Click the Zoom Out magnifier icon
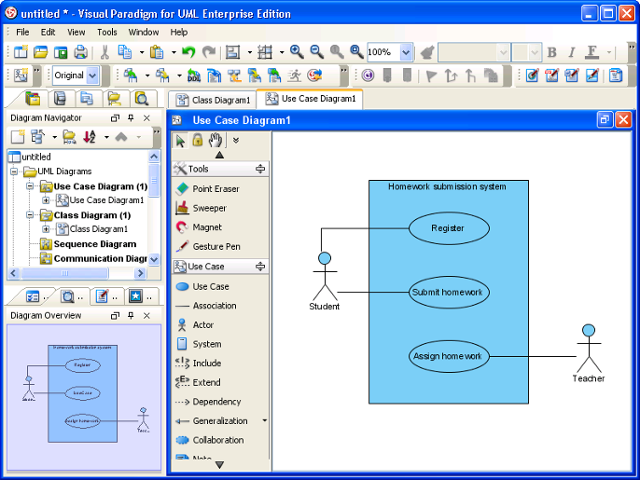The image size is (640, 480). coord(317,52)
